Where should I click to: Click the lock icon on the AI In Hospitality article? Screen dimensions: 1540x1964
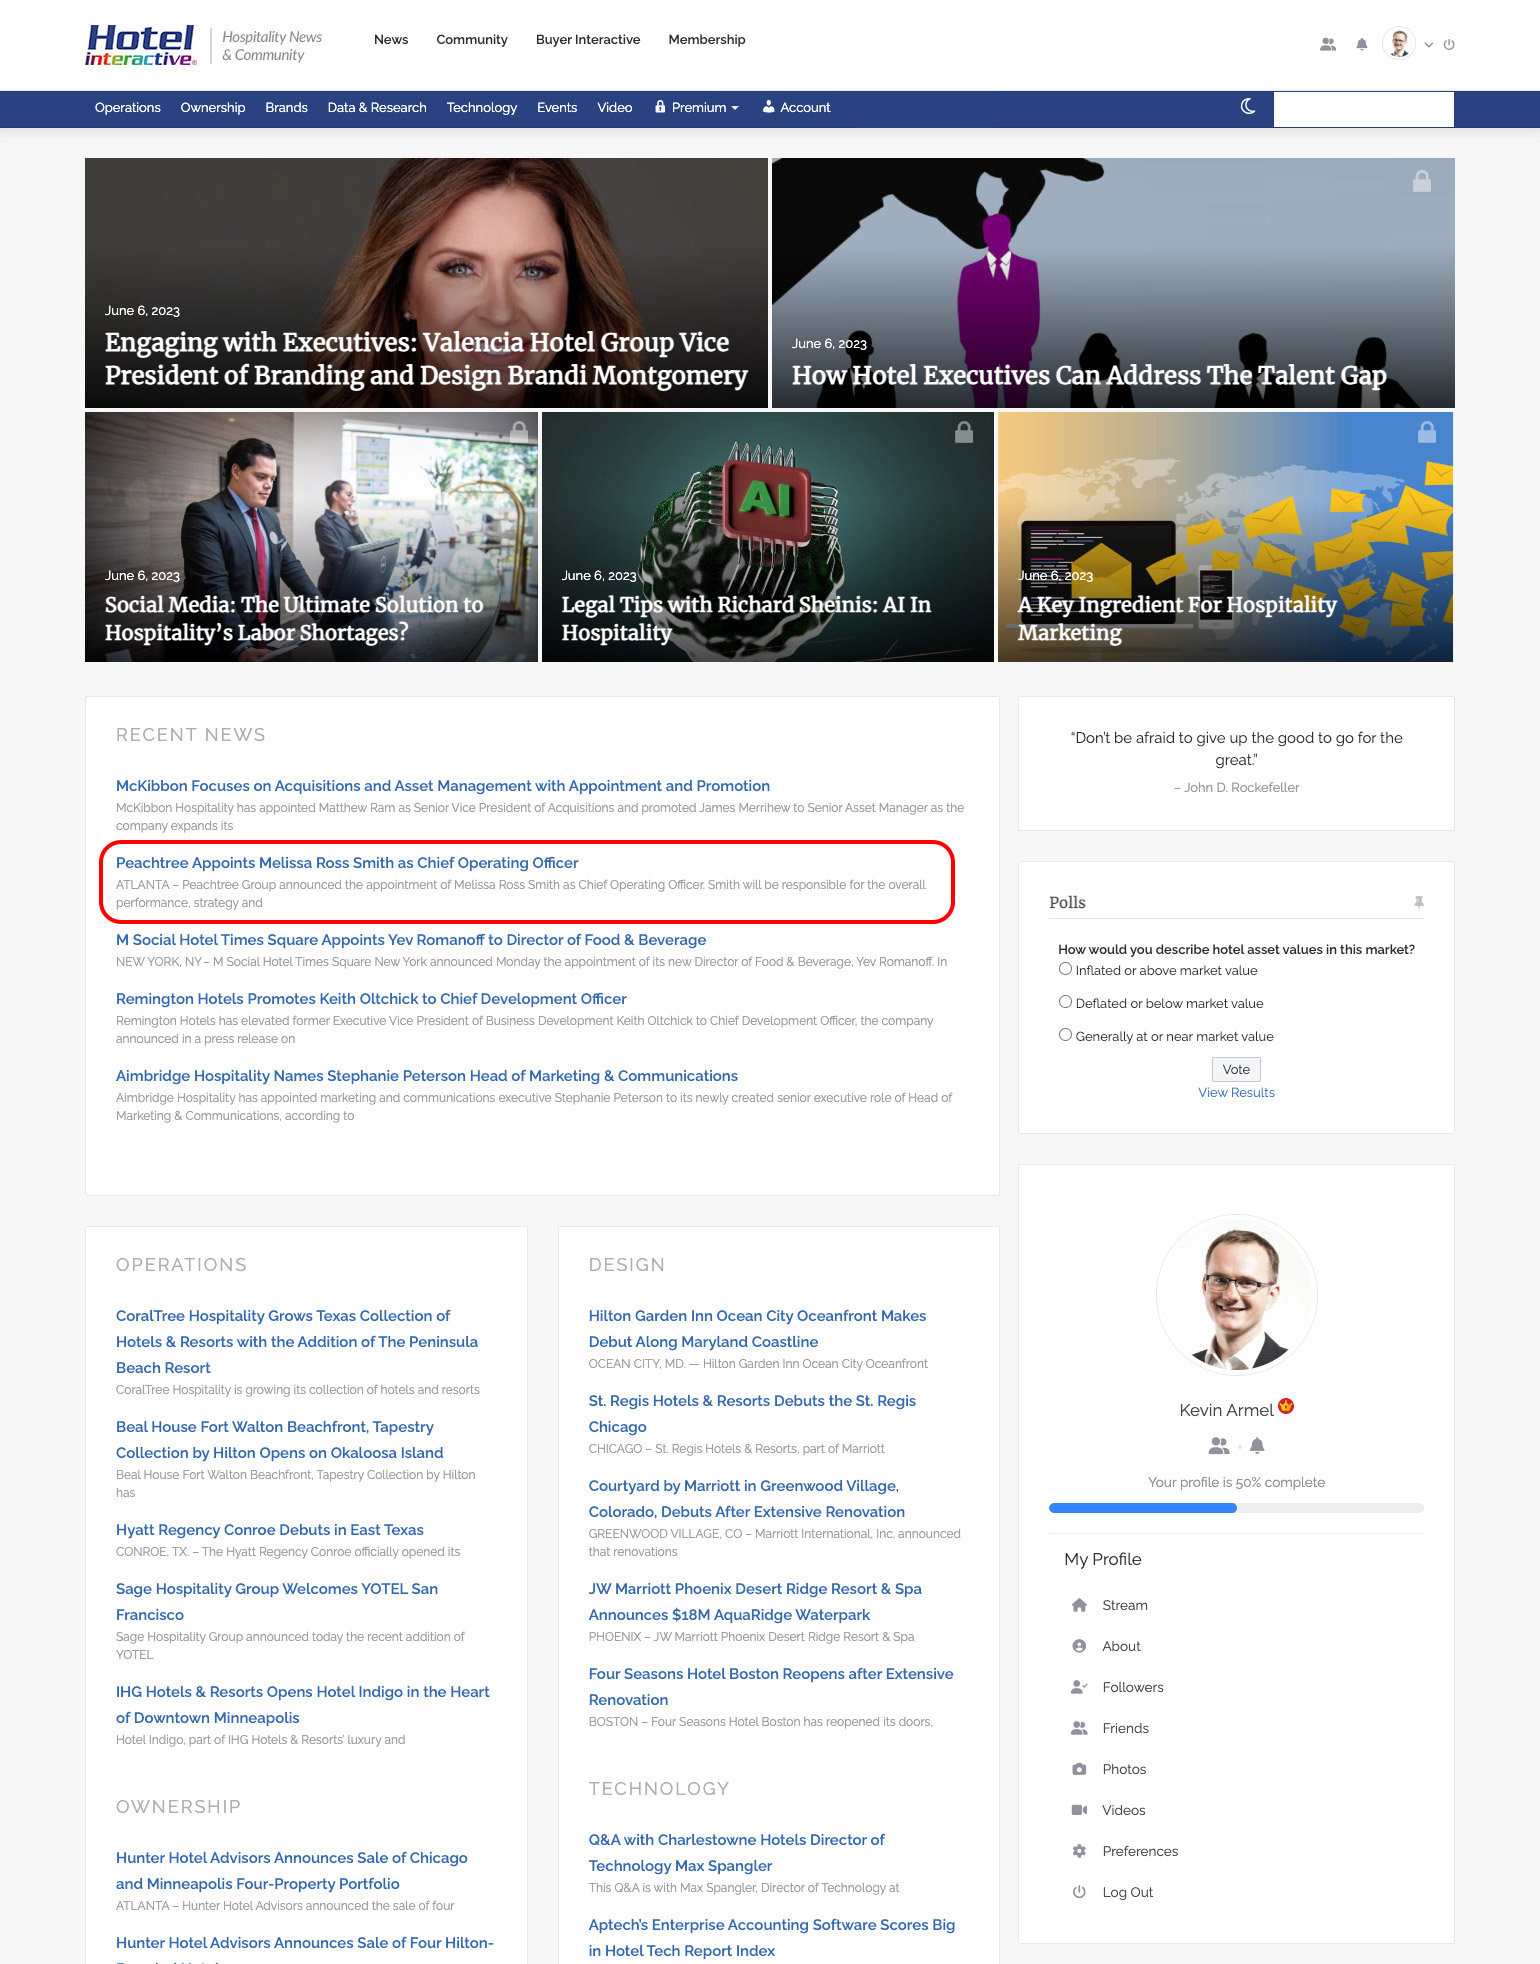(x=964, y=431)
